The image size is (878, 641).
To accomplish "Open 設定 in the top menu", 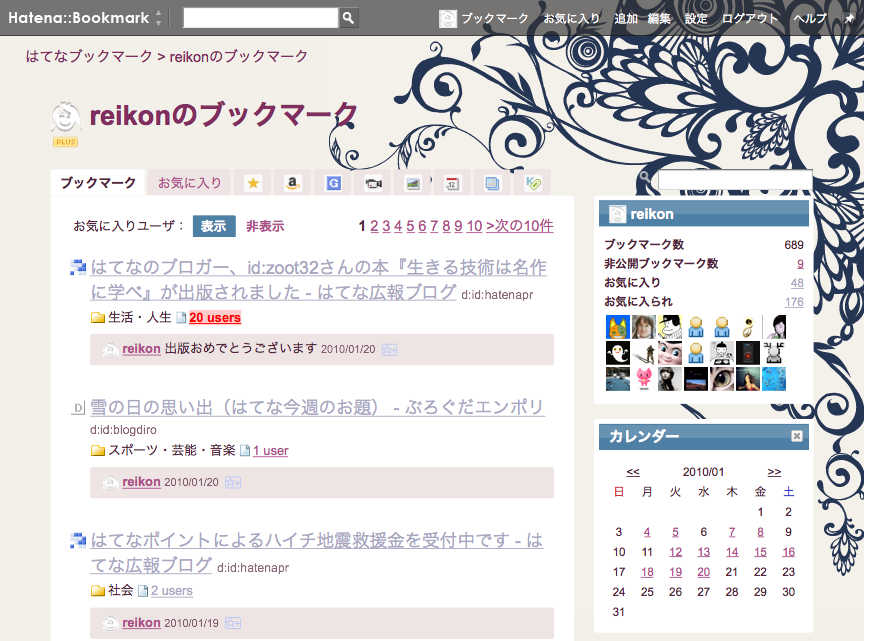I will coord(696,18).
